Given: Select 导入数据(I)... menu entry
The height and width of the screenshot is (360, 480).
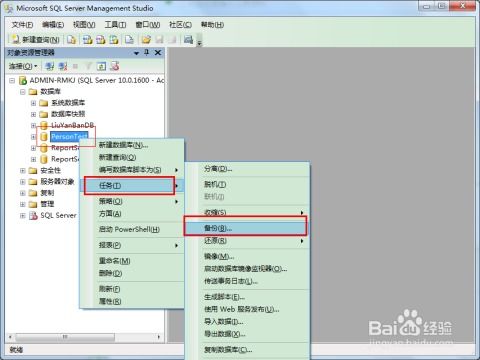Looking at the screenshot, I should 223,322.
